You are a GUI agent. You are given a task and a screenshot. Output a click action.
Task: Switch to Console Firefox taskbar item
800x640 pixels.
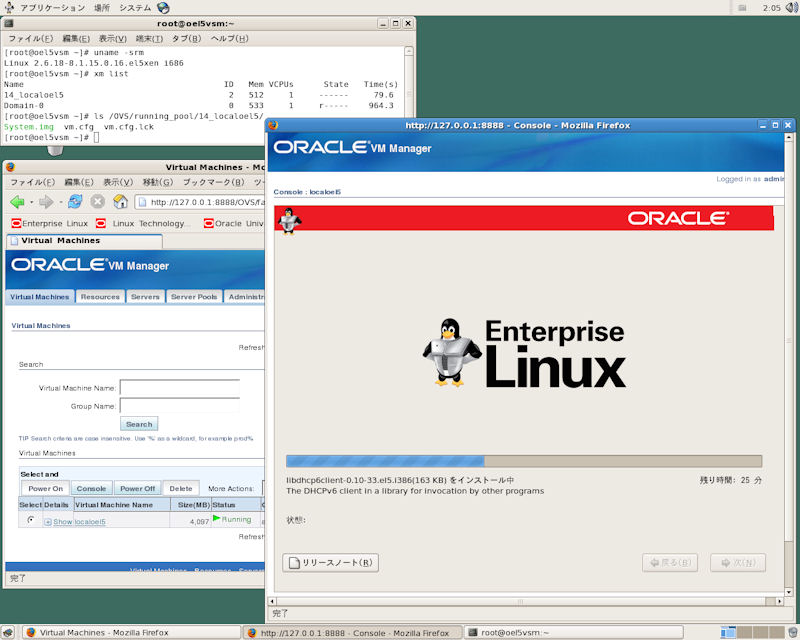tap(352, 632)
